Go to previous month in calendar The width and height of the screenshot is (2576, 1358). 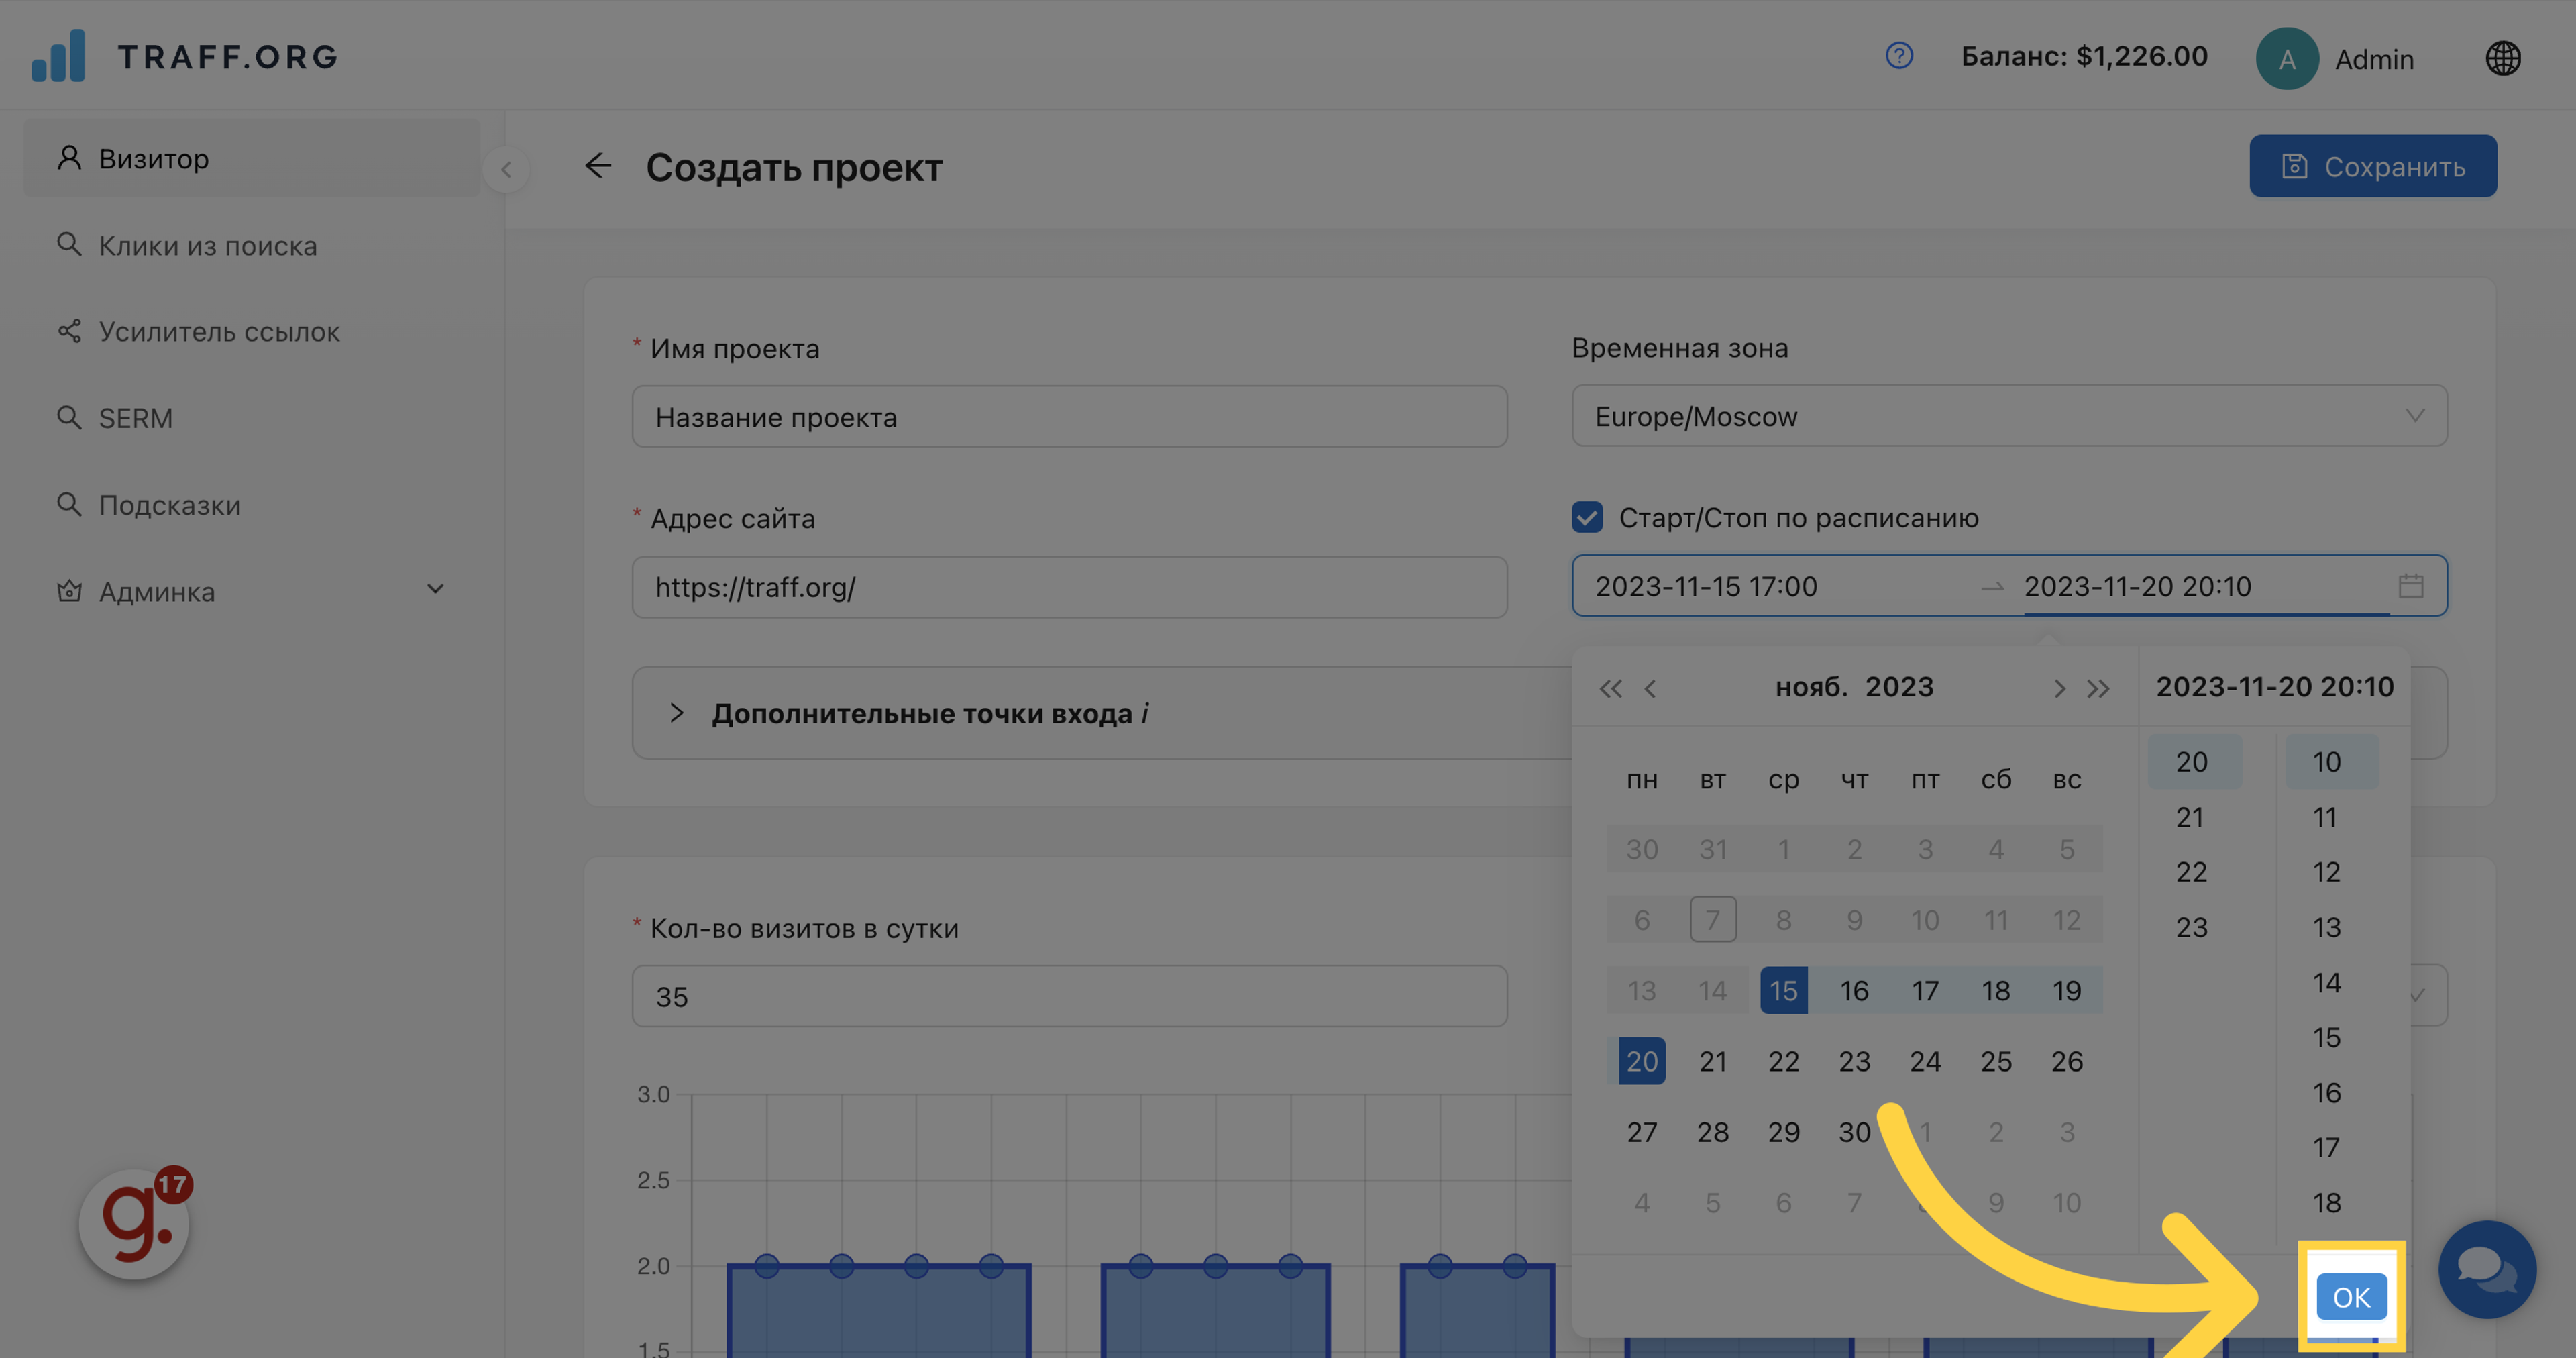click(1651, 688)
